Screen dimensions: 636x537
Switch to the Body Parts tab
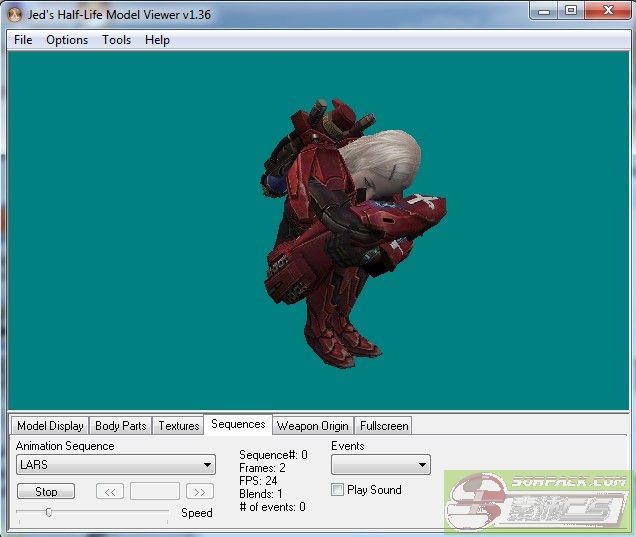pyautogui.click(x=120, y=426)
